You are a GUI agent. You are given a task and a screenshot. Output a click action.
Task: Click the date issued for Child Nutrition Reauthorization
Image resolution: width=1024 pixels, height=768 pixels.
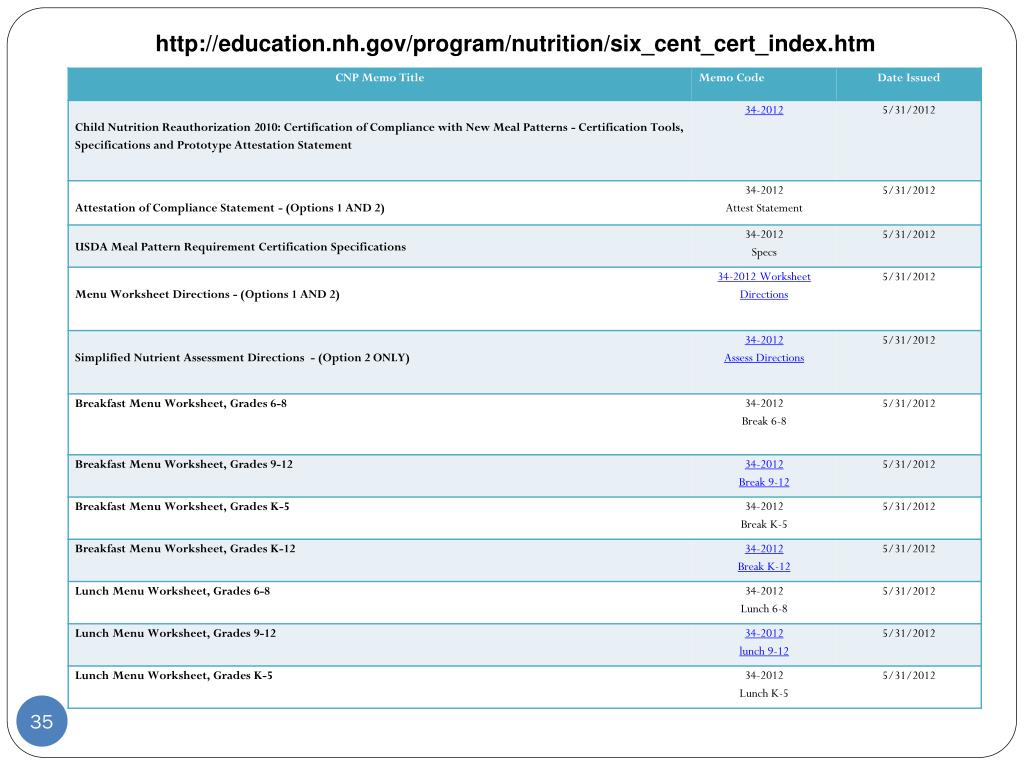point(908,110)
